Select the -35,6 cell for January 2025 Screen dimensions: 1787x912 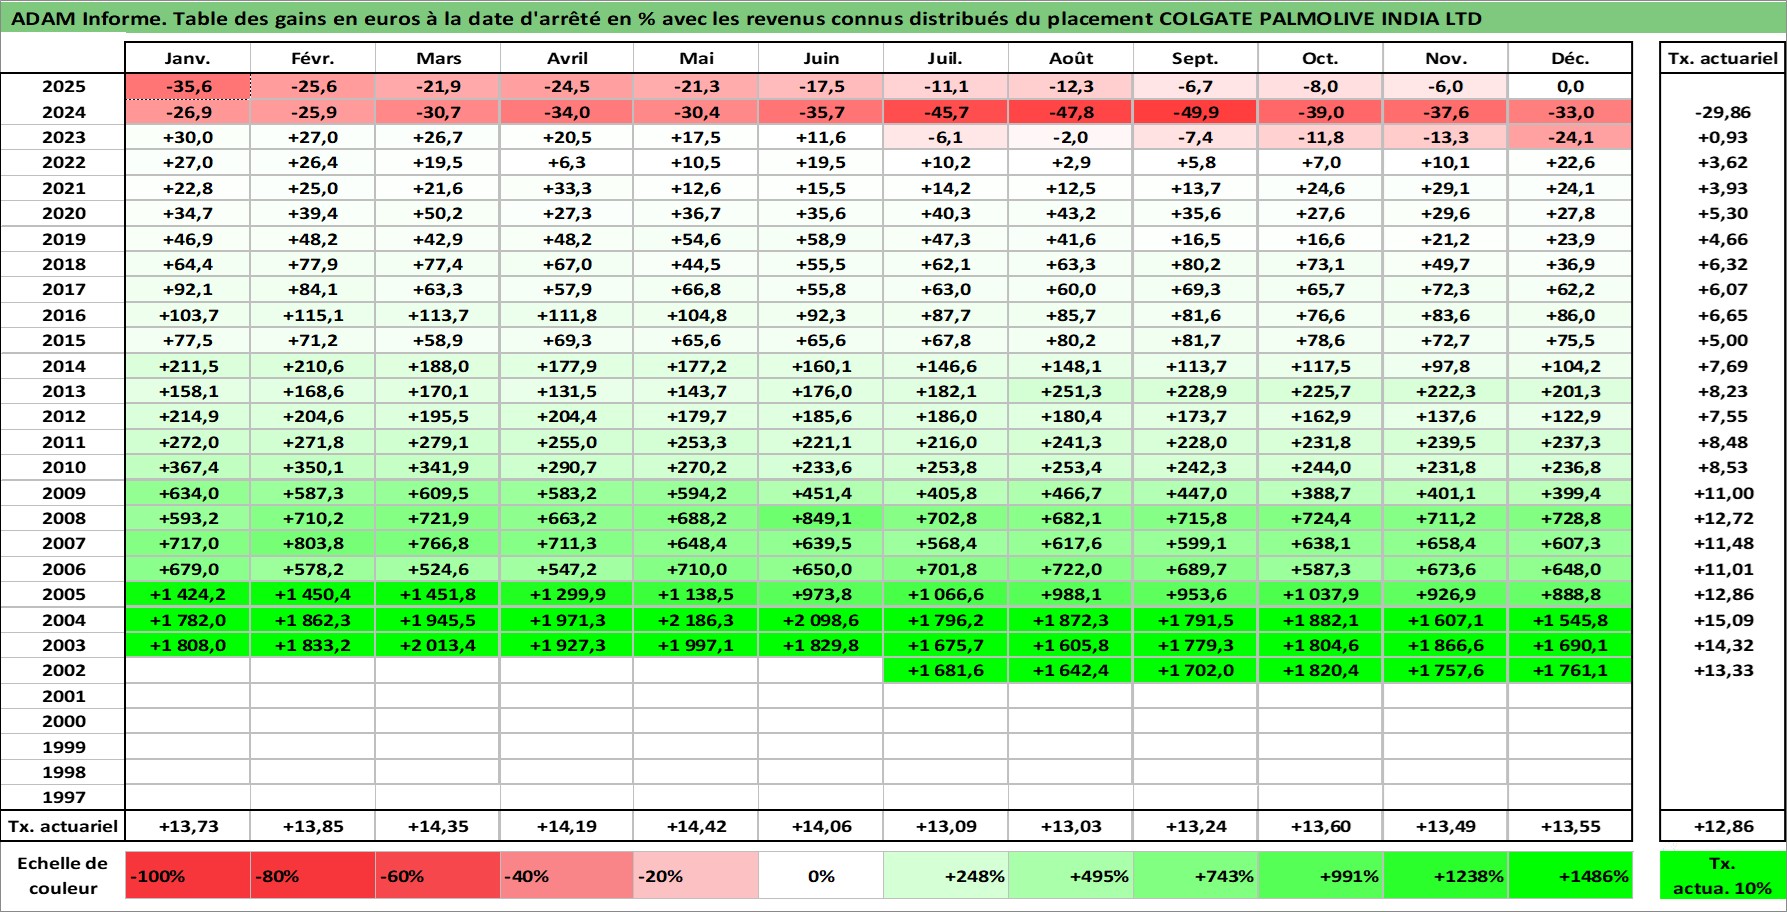pos(188,86)
